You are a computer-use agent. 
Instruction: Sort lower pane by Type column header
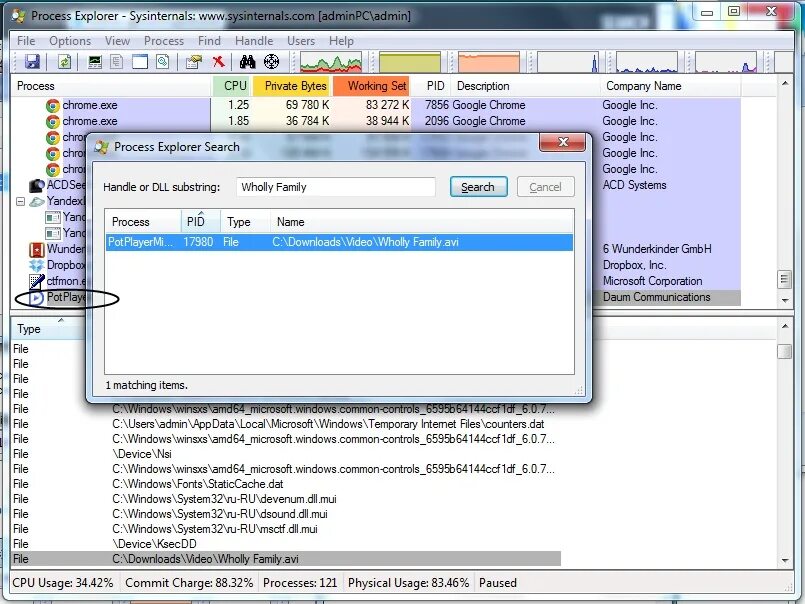click(x=47, y=329)
